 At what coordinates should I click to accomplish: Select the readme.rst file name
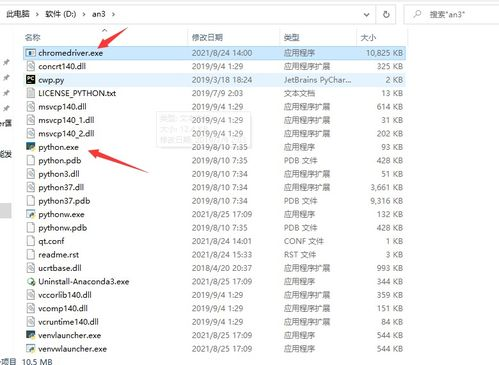coord(59,255)
